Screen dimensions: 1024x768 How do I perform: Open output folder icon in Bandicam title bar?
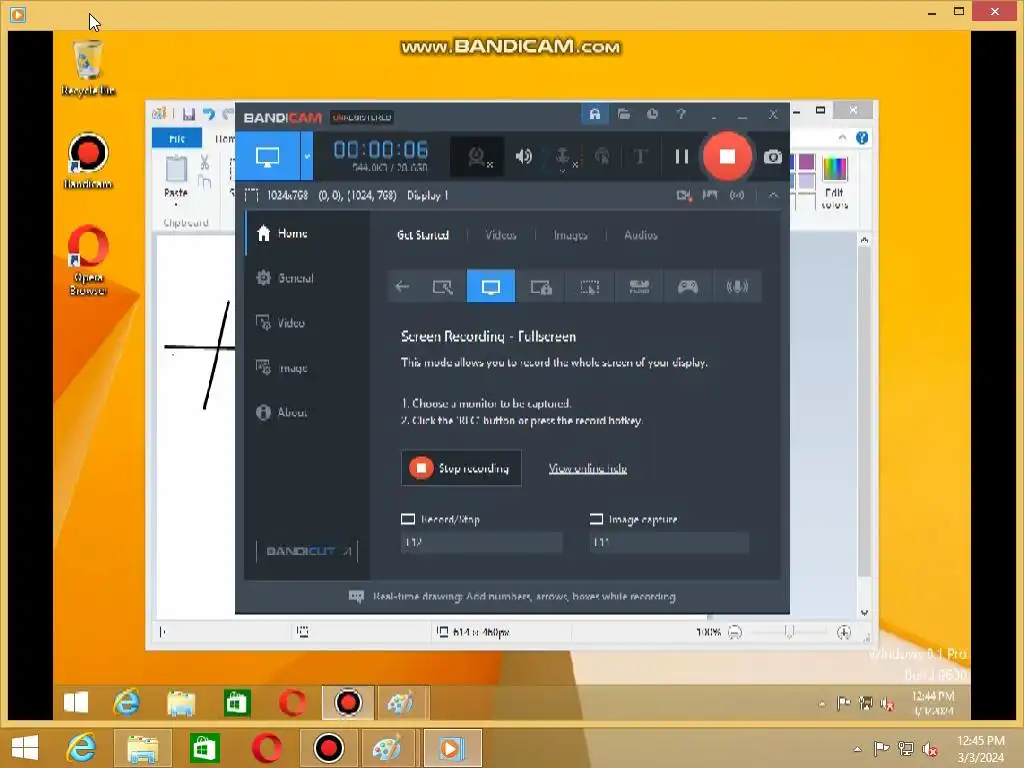click(x=624, y=115)
